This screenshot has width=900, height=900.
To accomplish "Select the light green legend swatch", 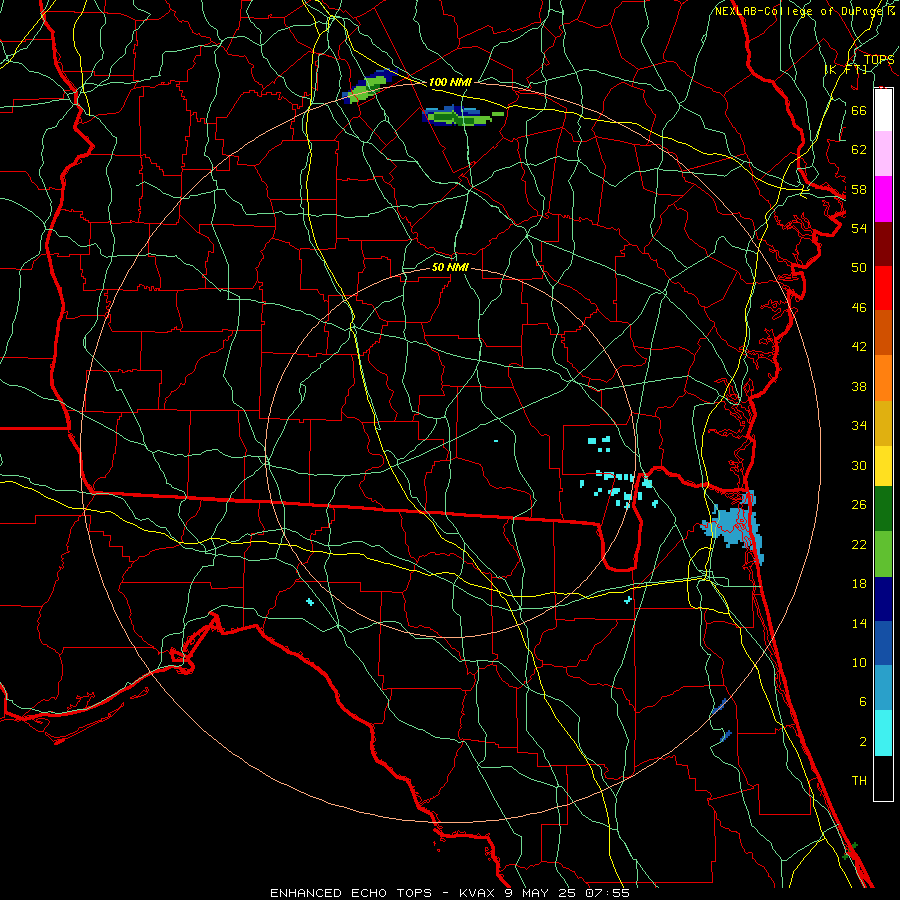I will pos(883,554).
